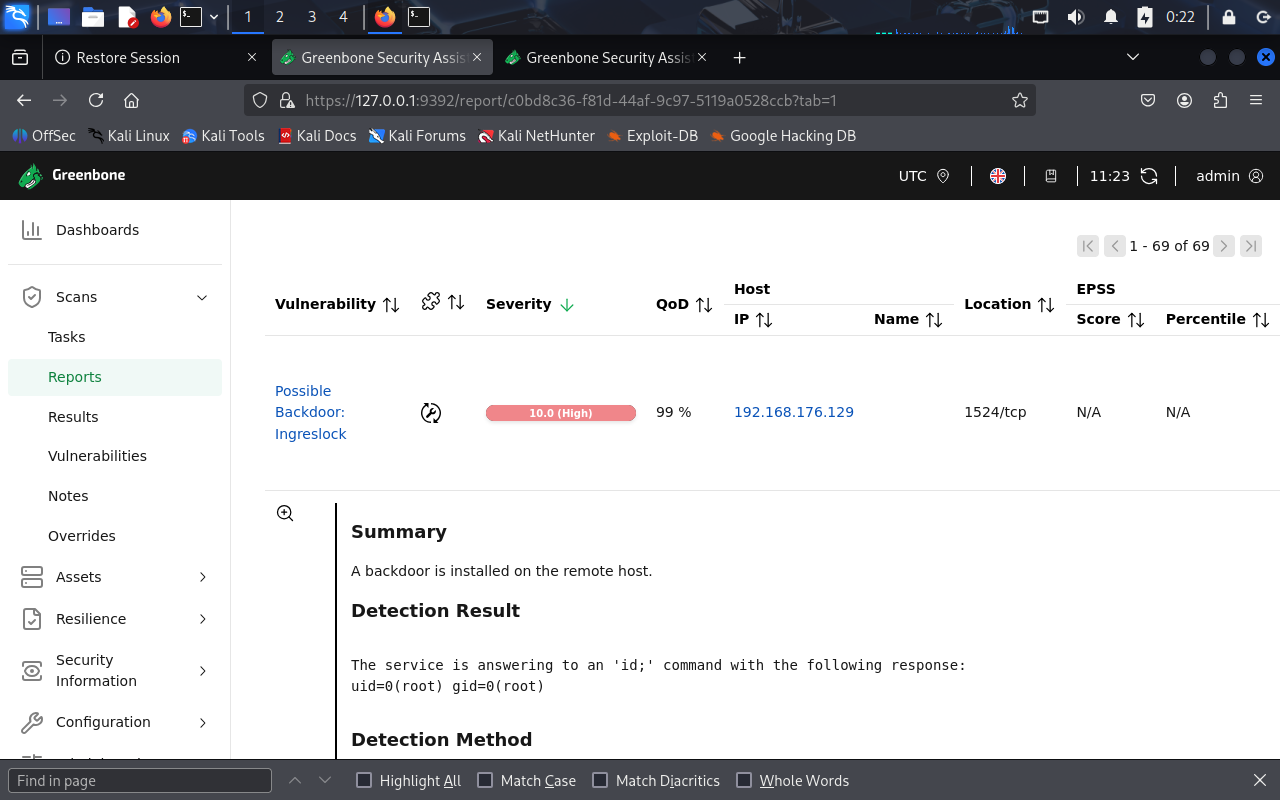The height and width of the screenshot is (800, 1280).
Task: Expand the Assets section
Action: [202, 577]
